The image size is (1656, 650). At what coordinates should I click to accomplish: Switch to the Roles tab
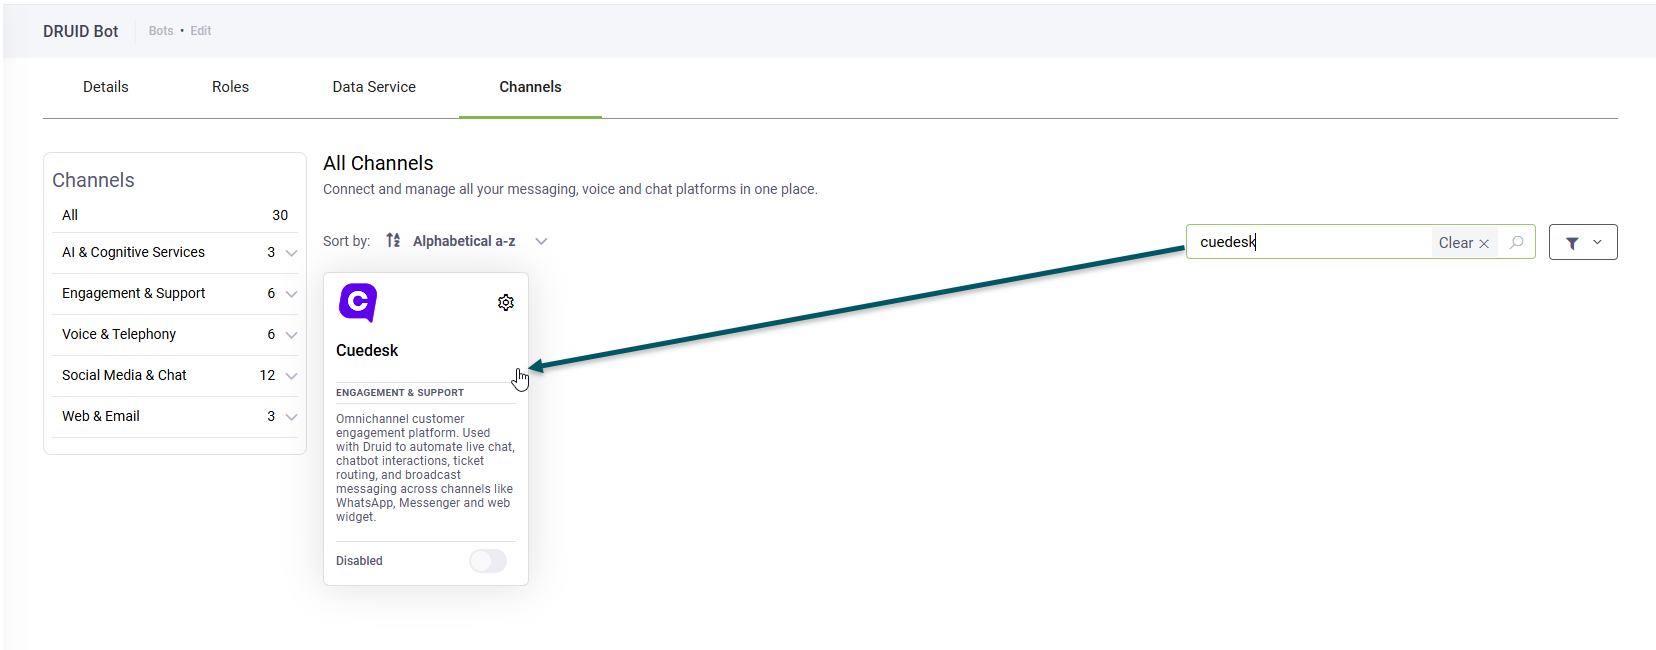(x=230, y=87)
